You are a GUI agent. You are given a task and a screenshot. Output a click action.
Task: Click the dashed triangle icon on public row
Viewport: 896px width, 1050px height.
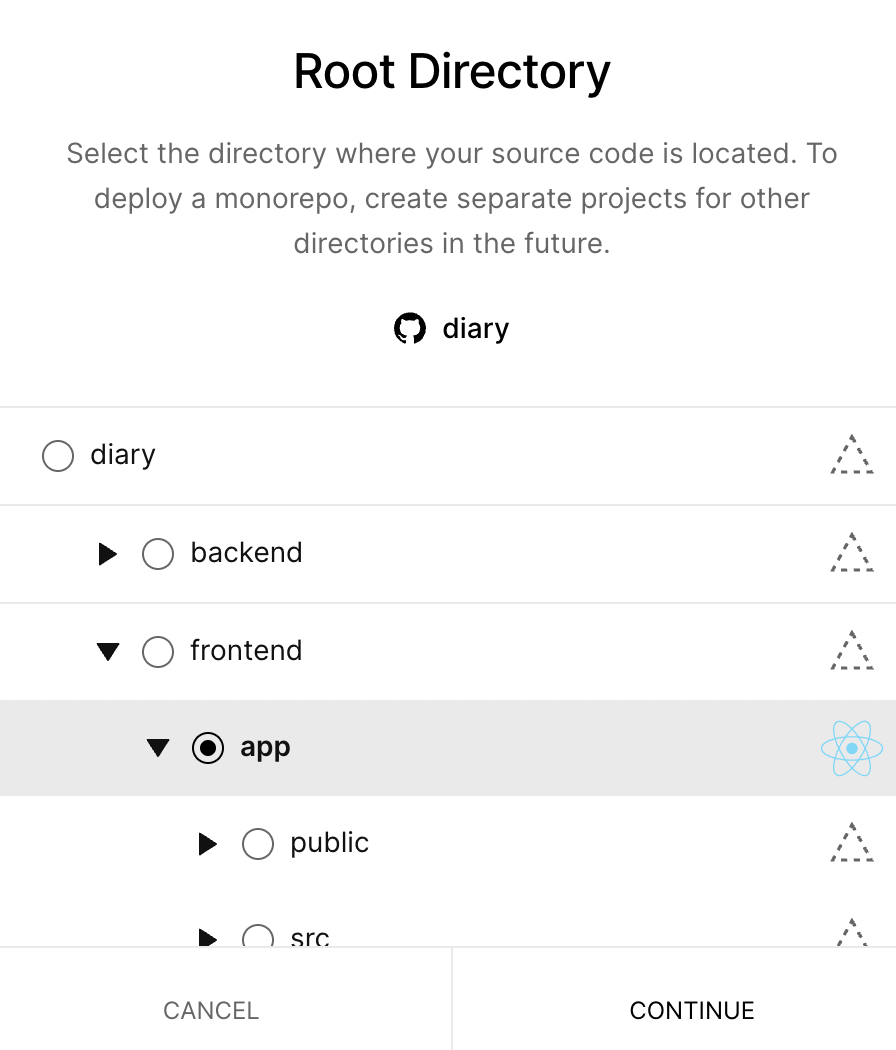point(852,842)
